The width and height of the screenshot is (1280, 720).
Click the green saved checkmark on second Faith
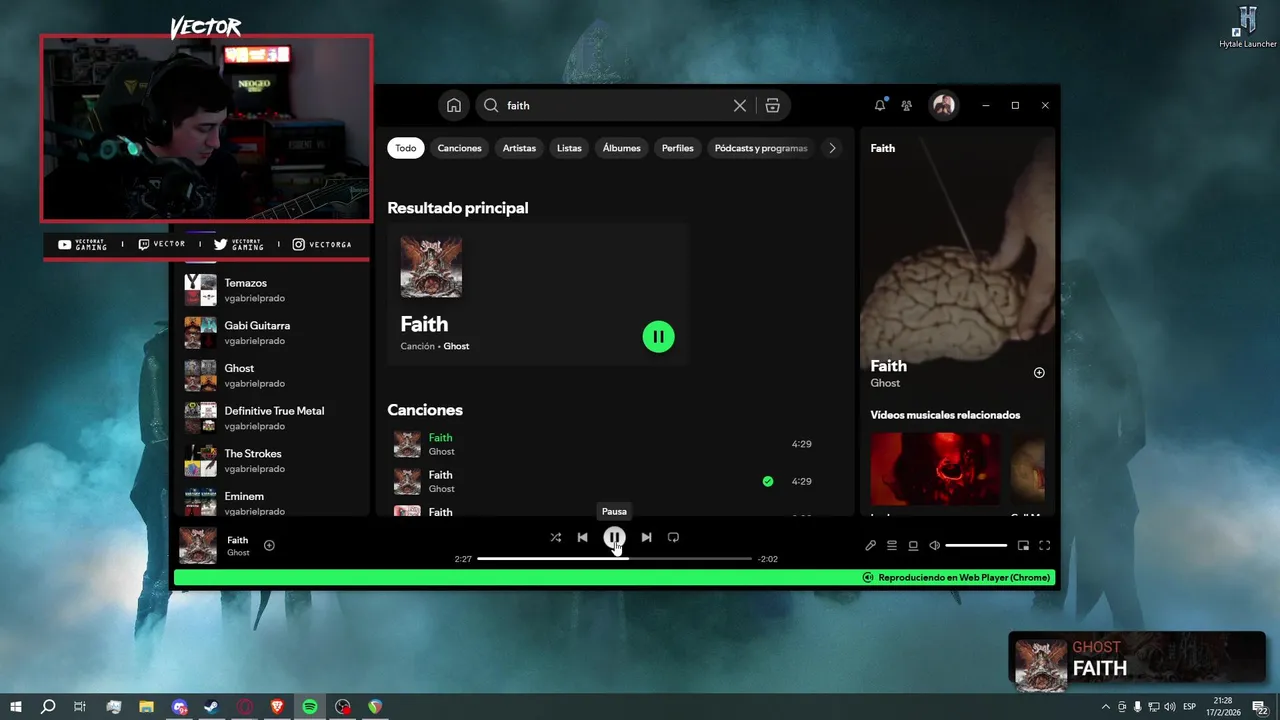[768, 481]
